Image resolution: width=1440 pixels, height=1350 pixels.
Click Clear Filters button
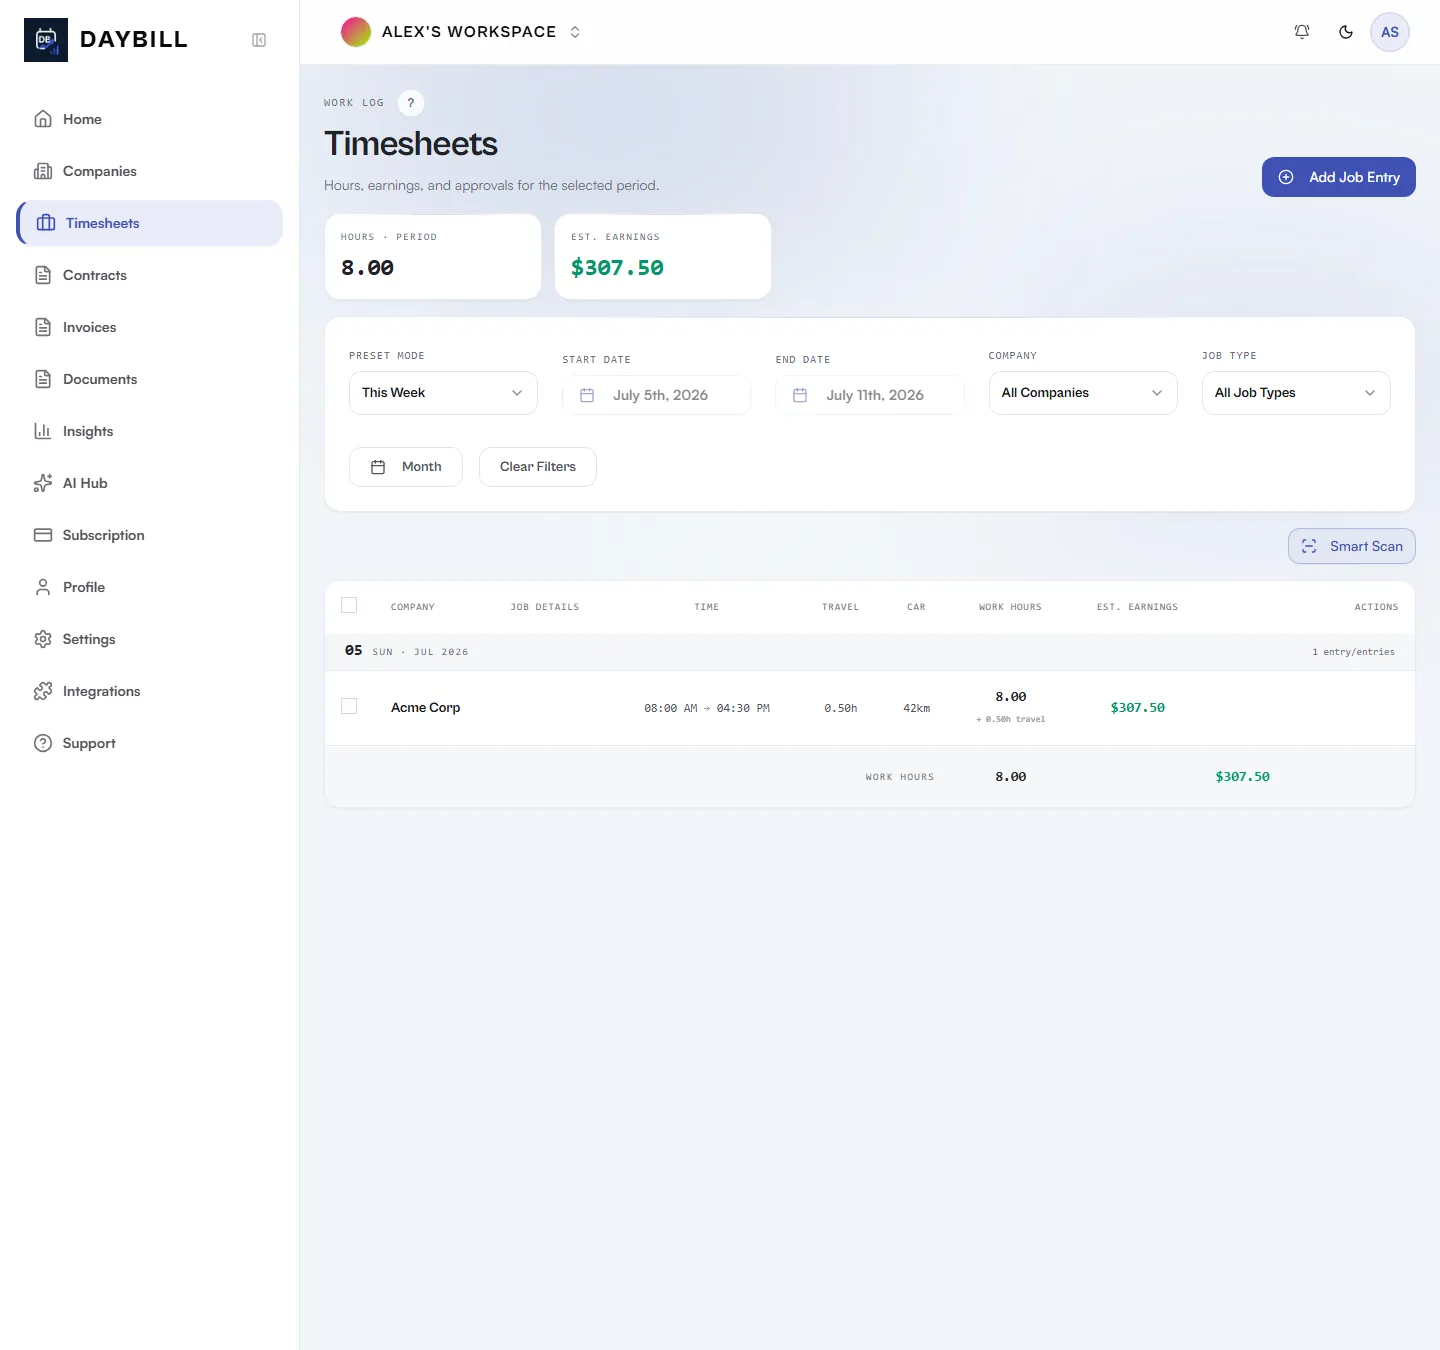point(538,467)
